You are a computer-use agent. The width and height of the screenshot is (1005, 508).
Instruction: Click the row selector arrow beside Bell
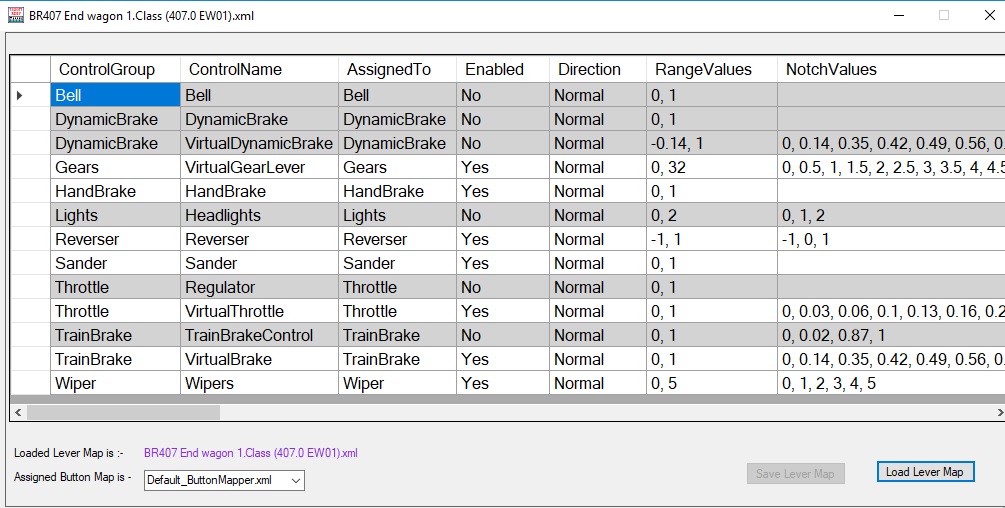20,95
